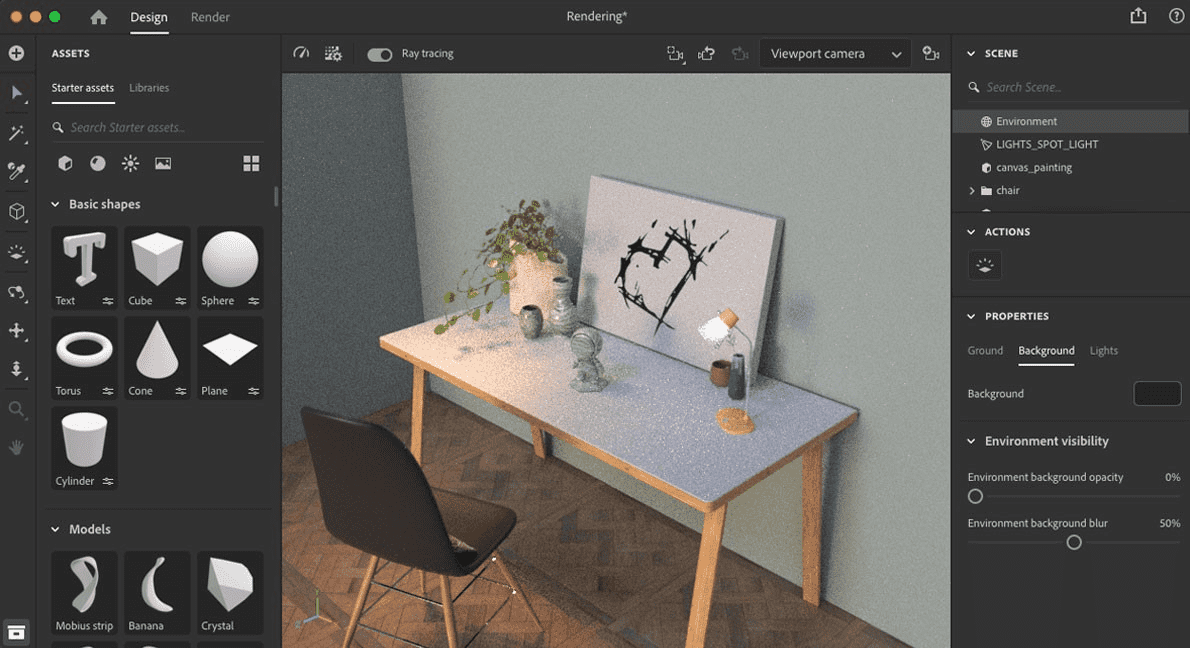Screen dimensions: 1190x648
Task: Click the camera undo icon
Action: [x=707, y=53]
